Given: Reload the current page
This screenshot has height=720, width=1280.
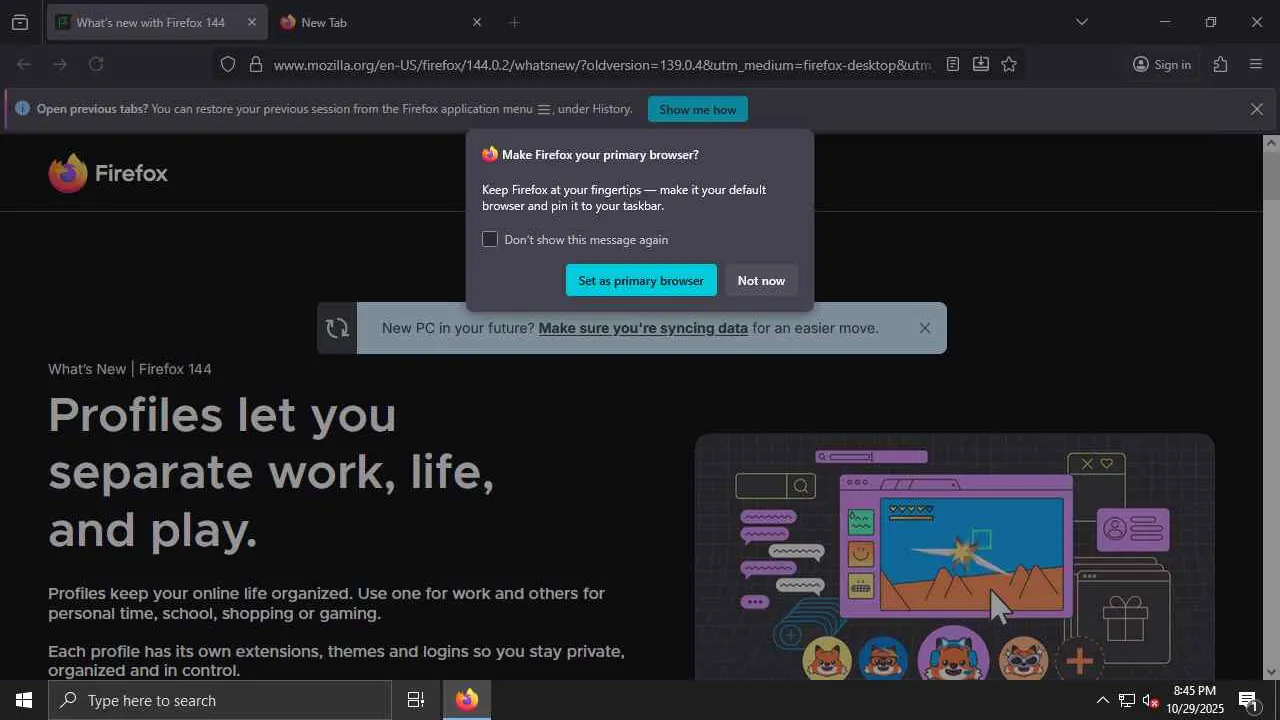Looking at the screenshot, I should 96,64.
